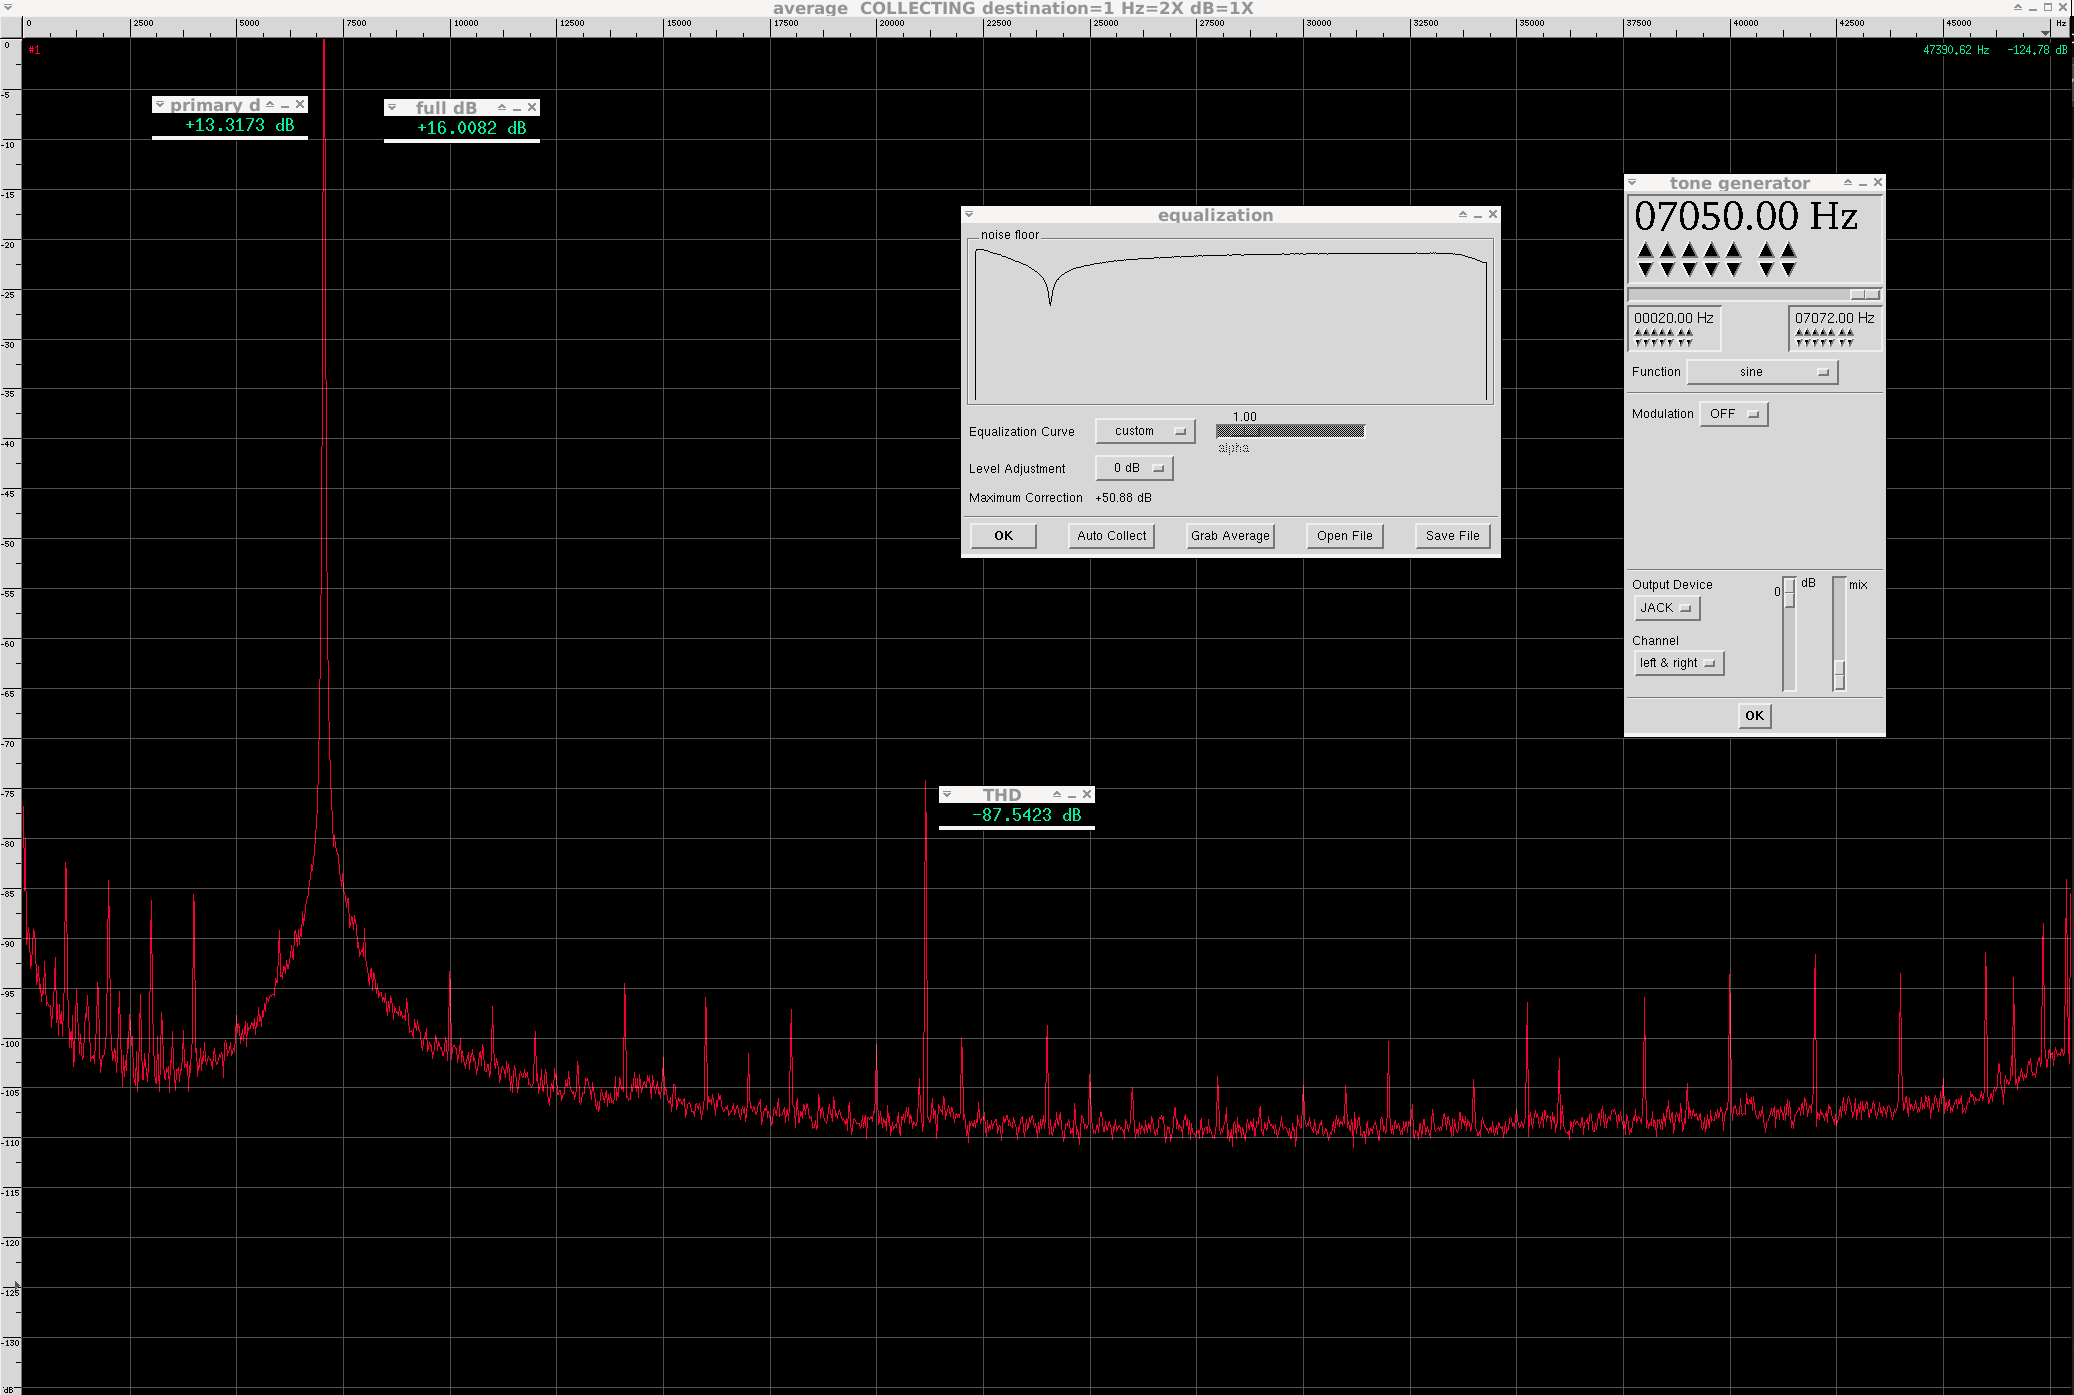Image resolution: width=2074 pixels, height=1395 pixels.
Task: Decrease rightmost digit of main tone frequency
Action: [1789, 270]
